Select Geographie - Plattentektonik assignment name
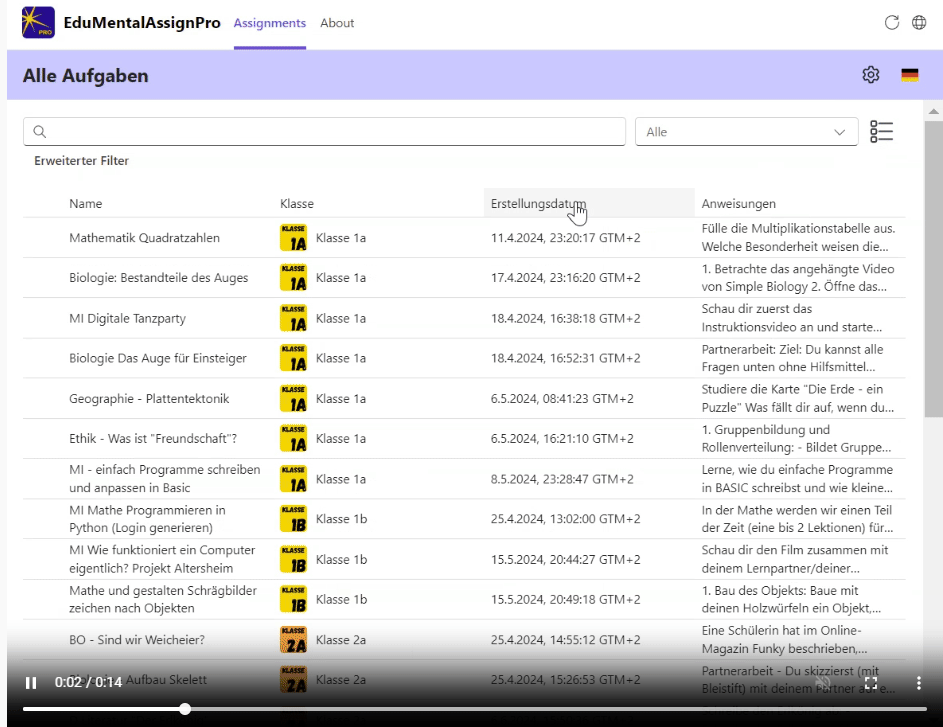The width and height of the screenshot is (943, 727). pyautogui.click(x=149, y=399)
